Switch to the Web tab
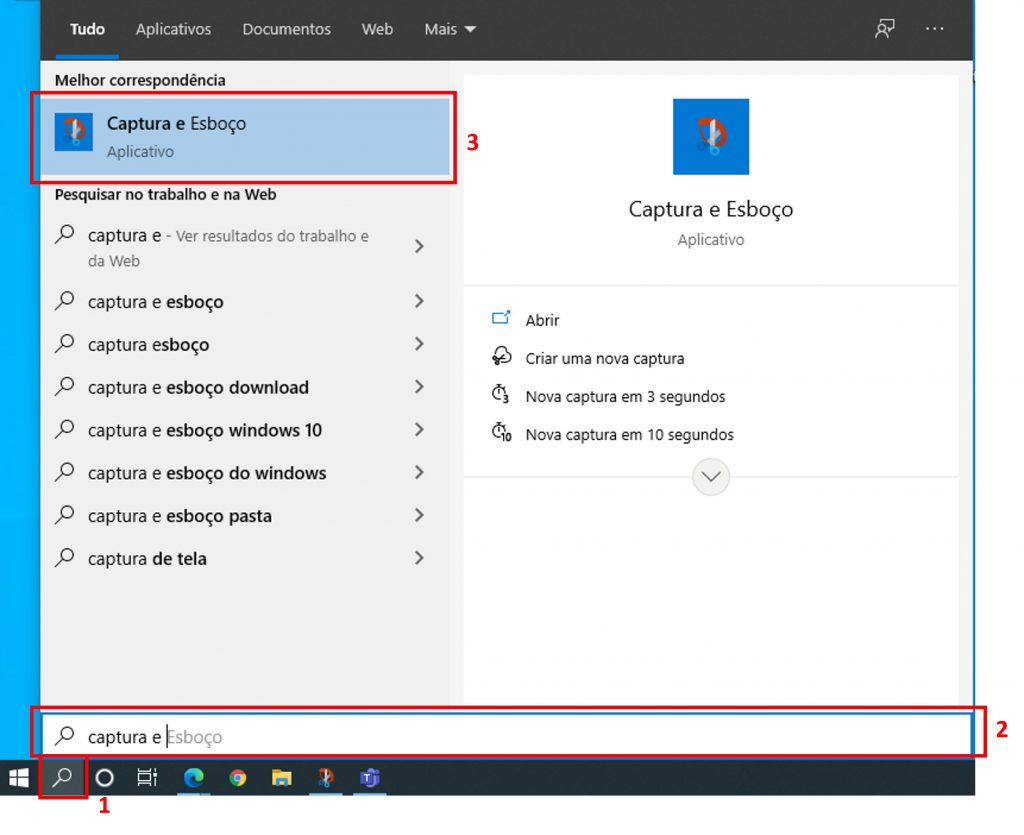 coord(377,29)
